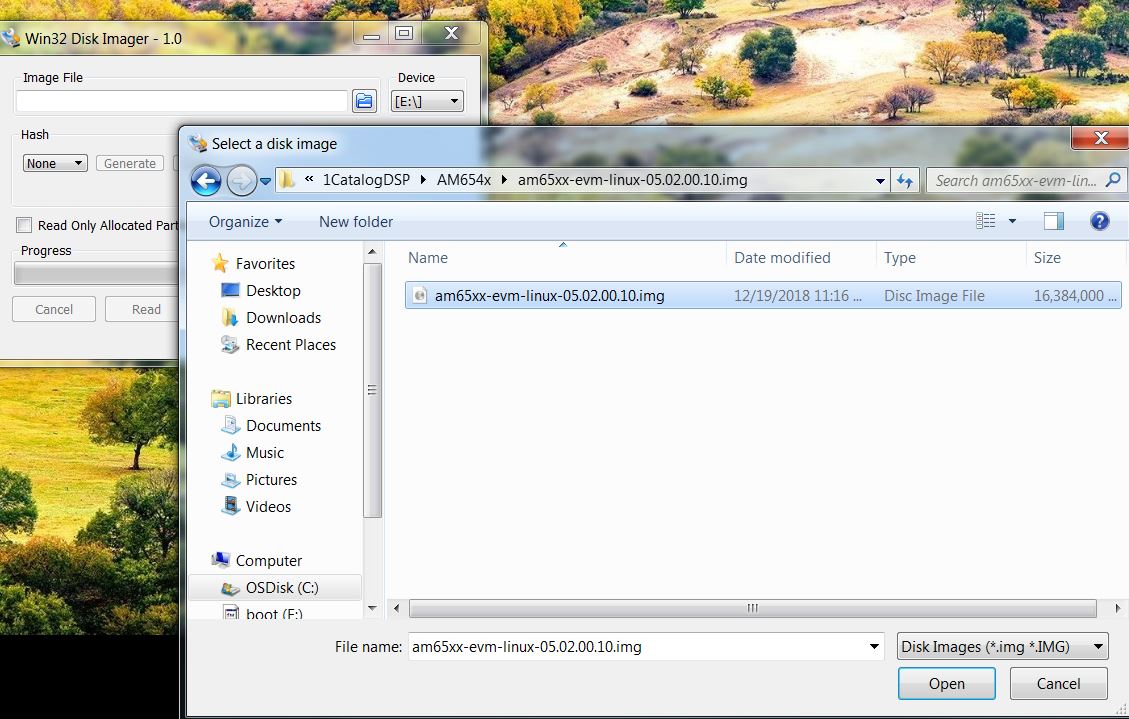Click 1CatalogDSP in the breadcrumb path
The image size is (1129, 719).
pos(366,180)
